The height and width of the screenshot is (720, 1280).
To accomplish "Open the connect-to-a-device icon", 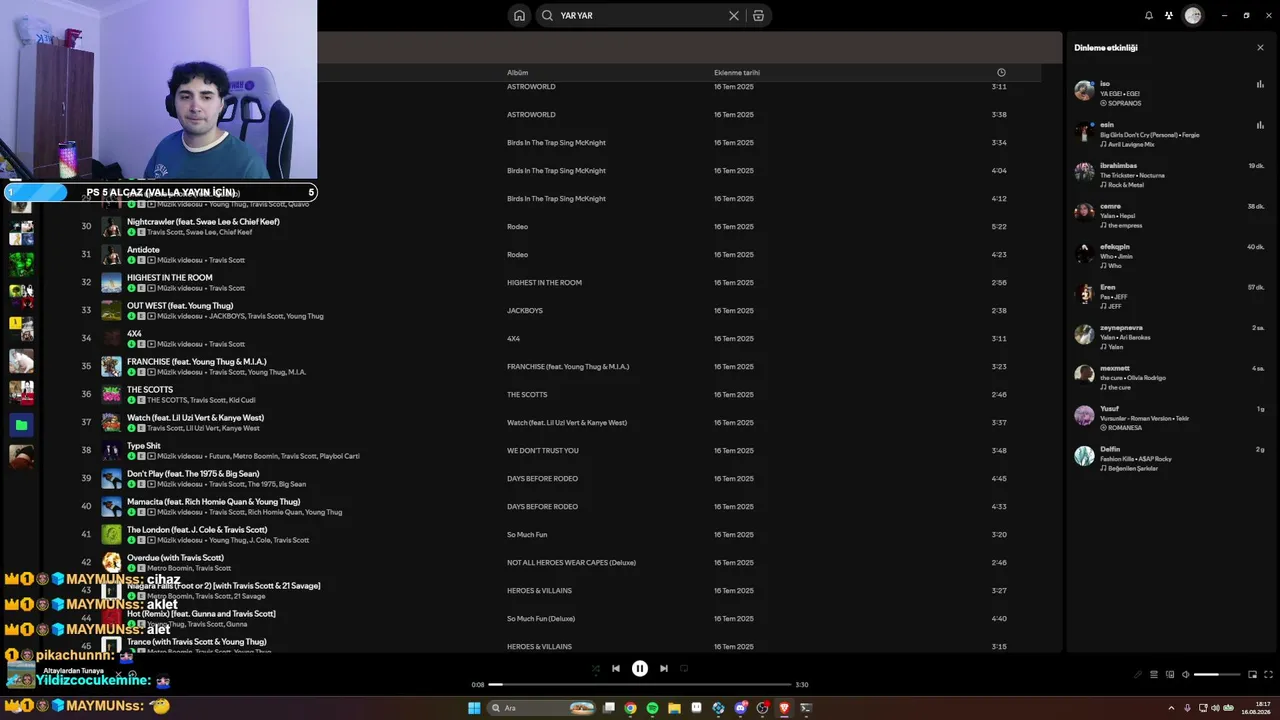I will click(x=1170, y=675).
